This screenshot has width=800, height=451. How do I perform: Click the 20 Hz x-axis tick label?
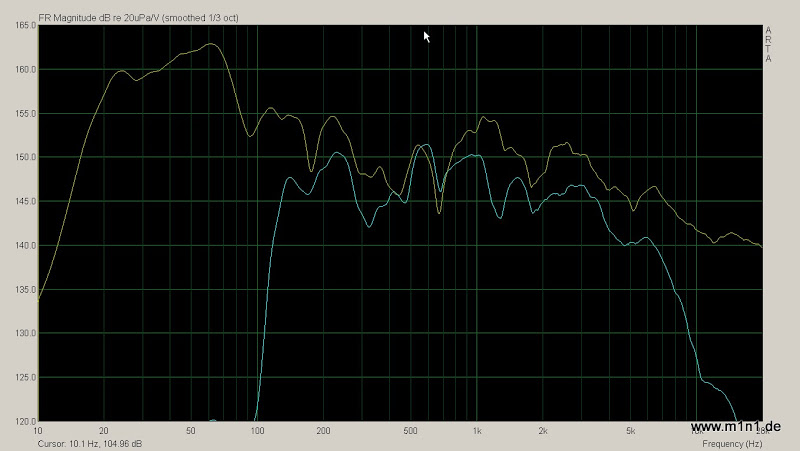[104, 431]
